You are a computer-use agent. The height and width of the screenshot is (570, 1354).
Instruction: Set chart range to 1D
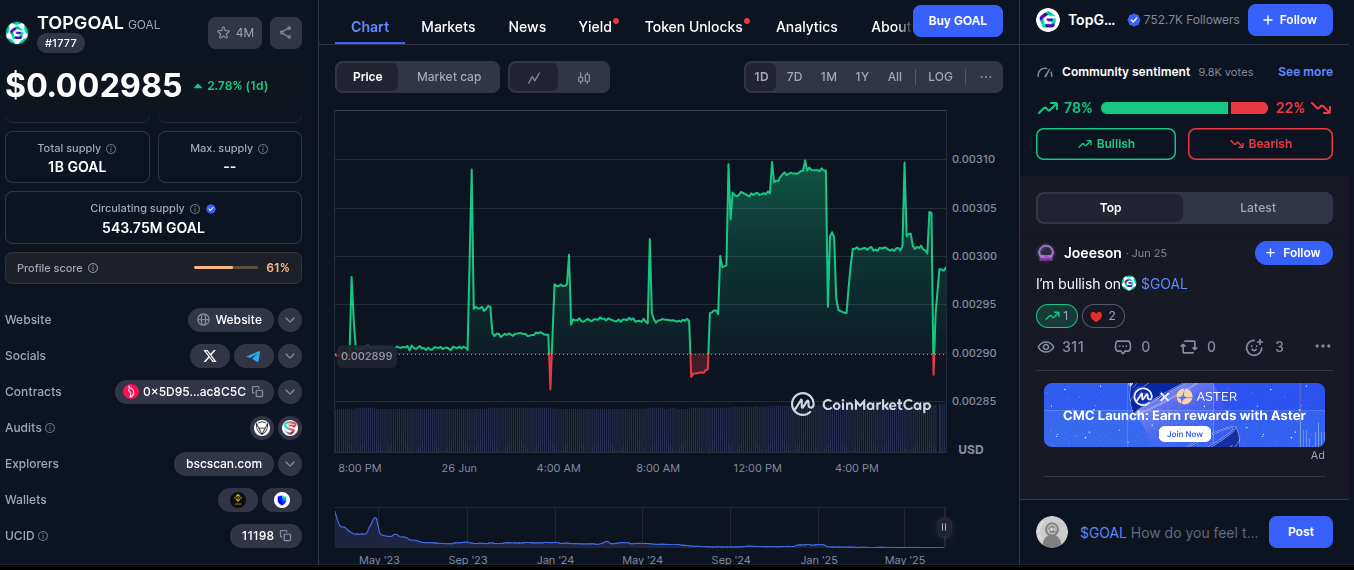761,77
